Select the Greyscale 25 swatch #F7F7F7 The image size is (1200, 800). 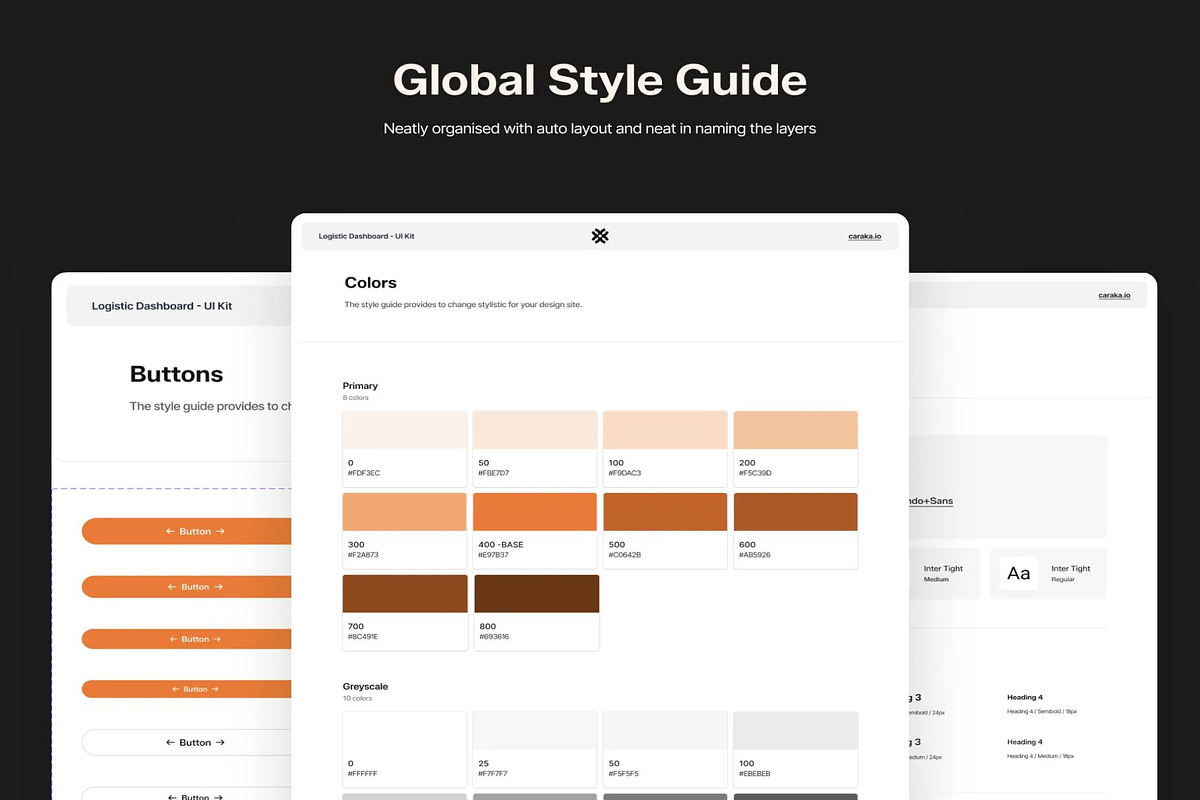[535, 748]
